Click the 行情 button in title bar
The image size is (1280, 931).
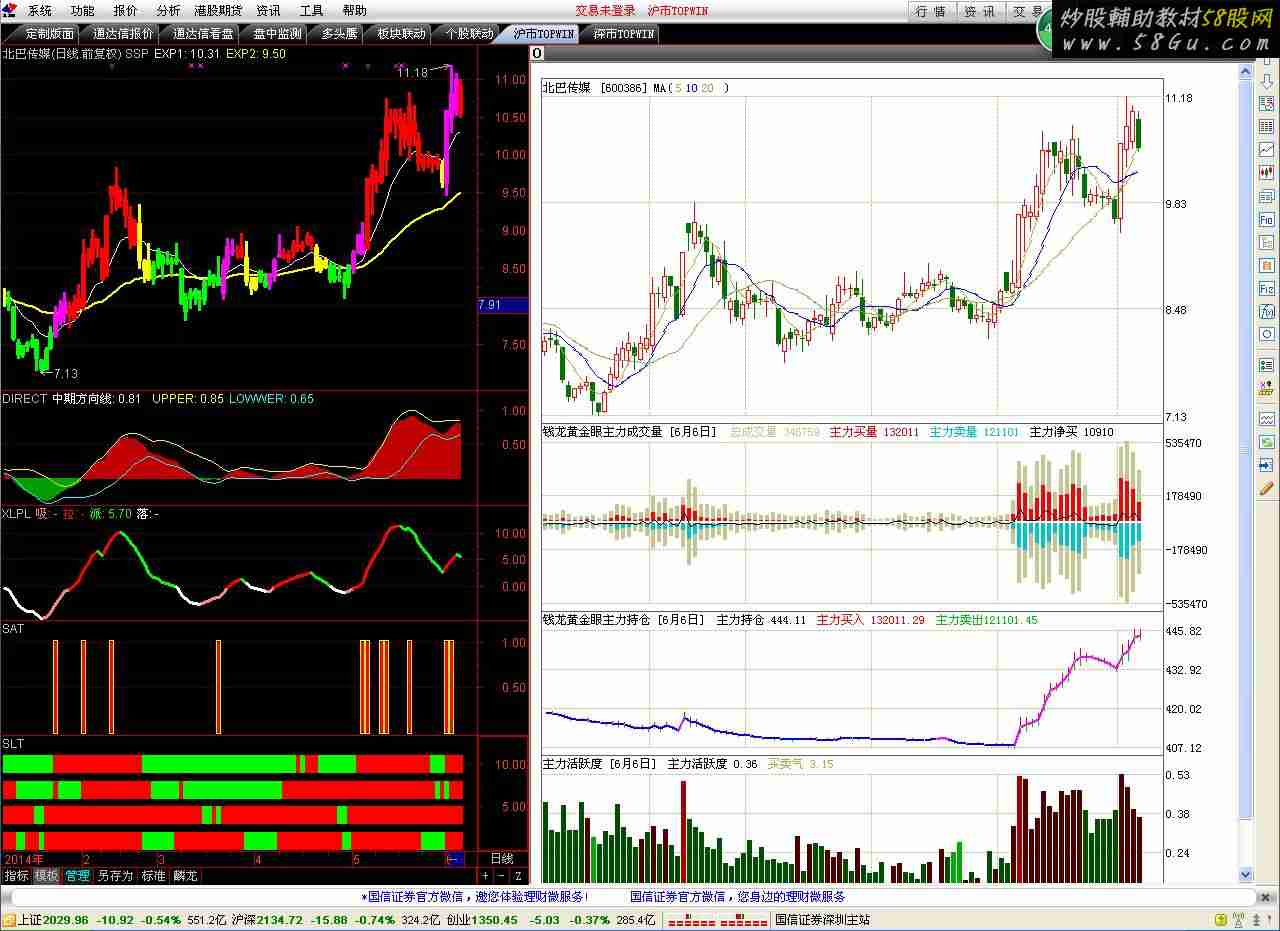tap(930, 11)
